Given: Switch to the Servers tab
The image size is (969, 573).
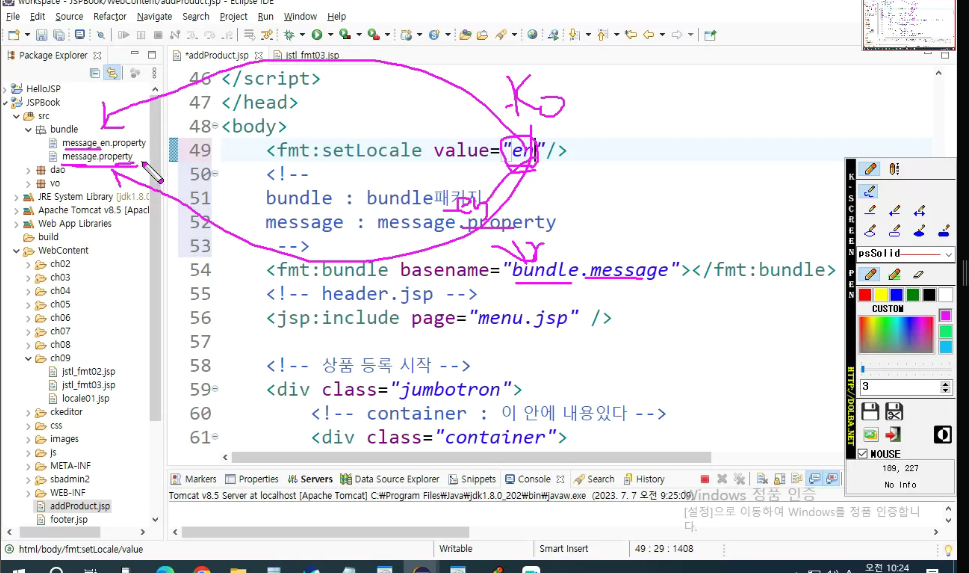Looking at the screenshot, I should (x=310, y=479).
